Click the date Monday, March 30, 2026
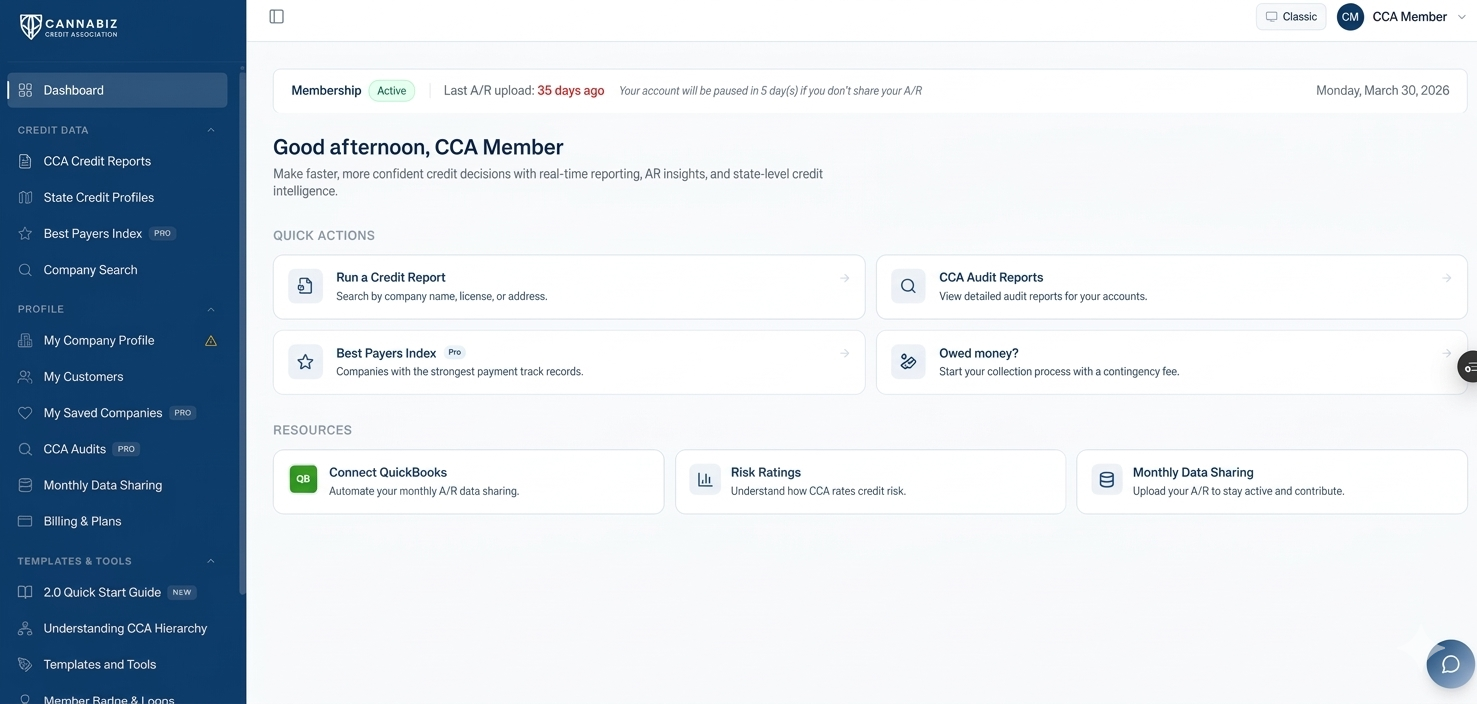Viewport: 1477px width, 704px height. (x=1382, y=91)
